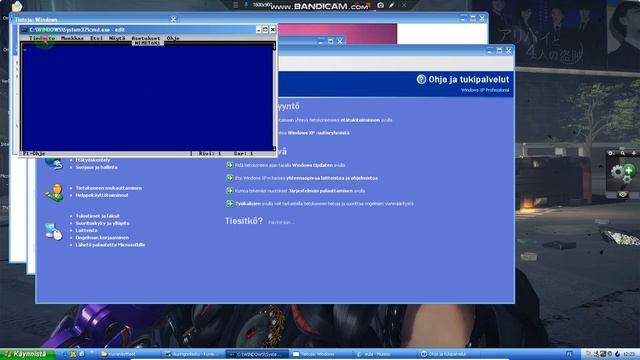Screen dimensions: 640x360
Task: Open the Helppokäyttötoiminnot help topic
Action: point(102,196)
